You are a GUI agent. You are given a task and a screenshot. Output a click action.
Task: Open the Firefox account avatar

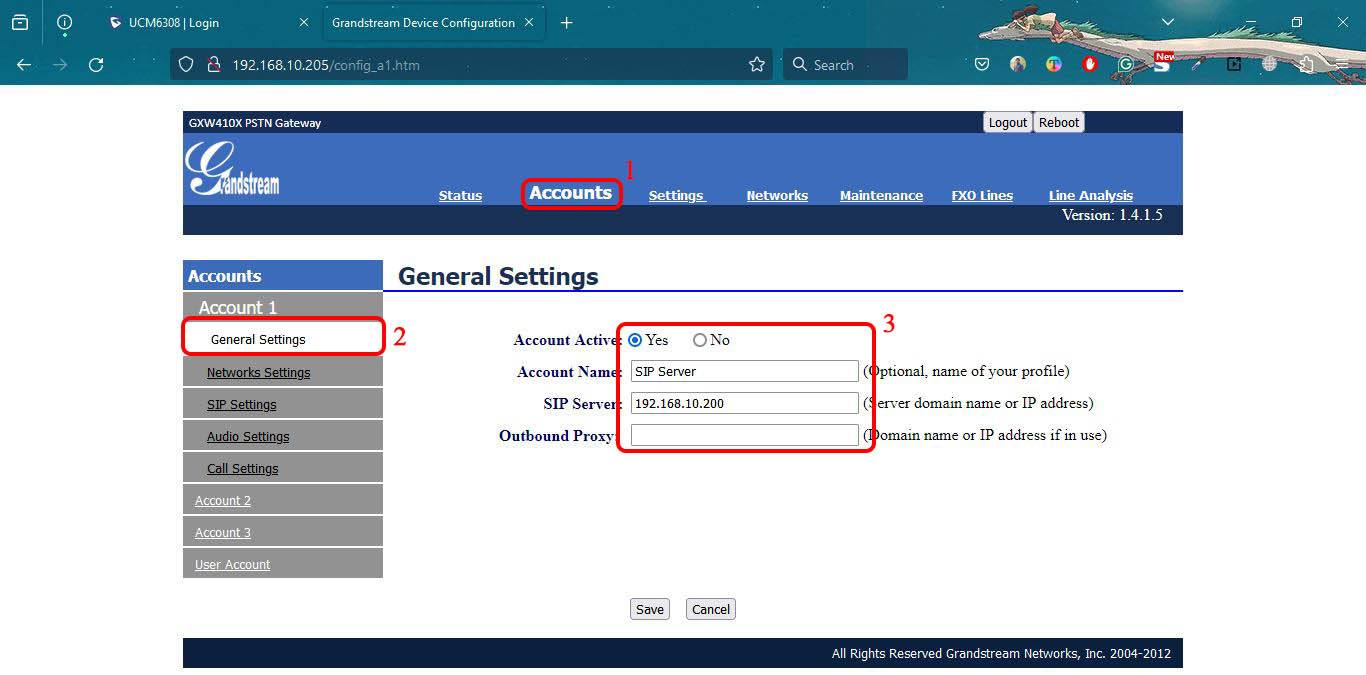[x=1017, y=64]
